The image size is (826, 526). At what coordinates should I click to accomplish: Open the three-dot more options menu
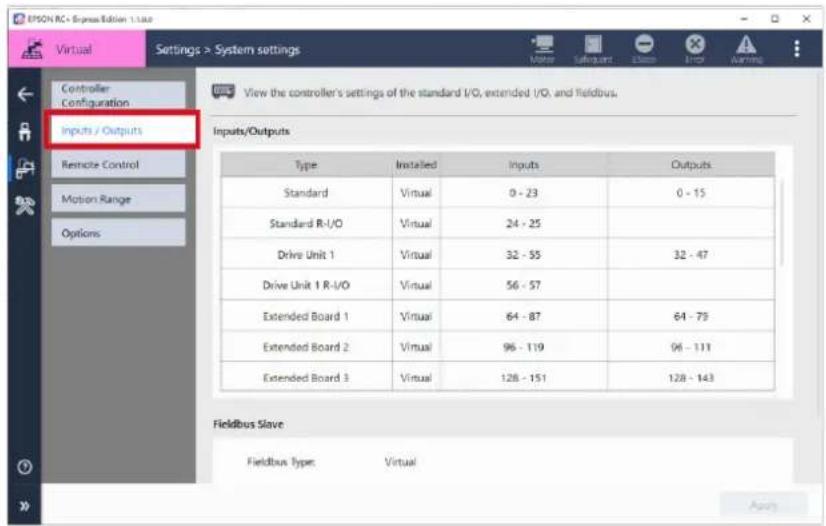(796, 48)
